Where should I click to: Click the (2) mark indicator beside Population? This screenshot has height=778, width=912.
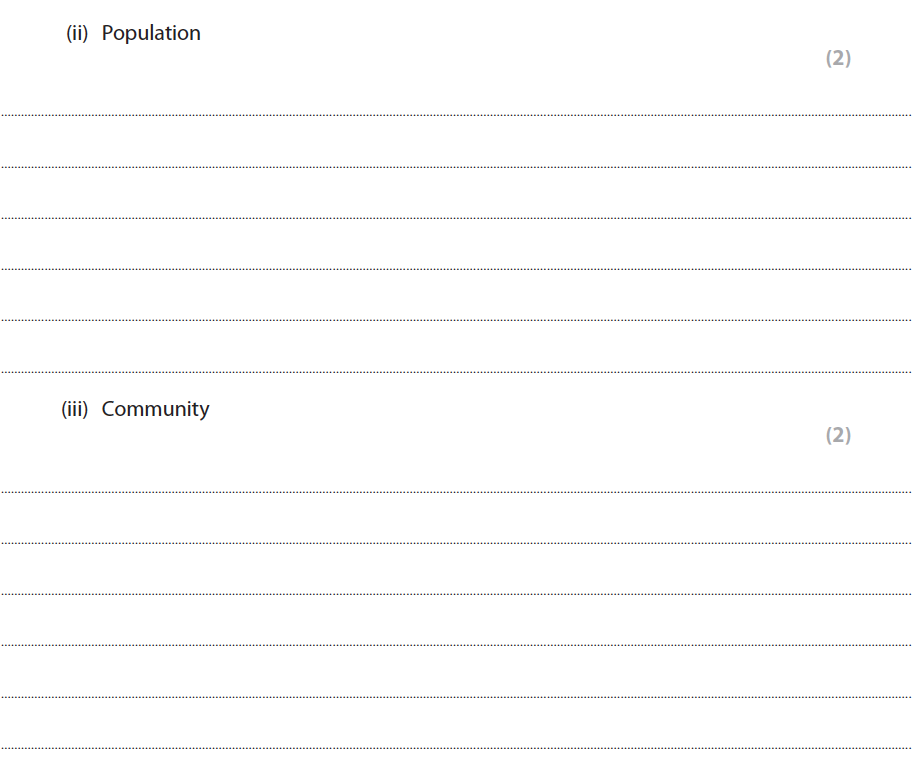(838, 59)
